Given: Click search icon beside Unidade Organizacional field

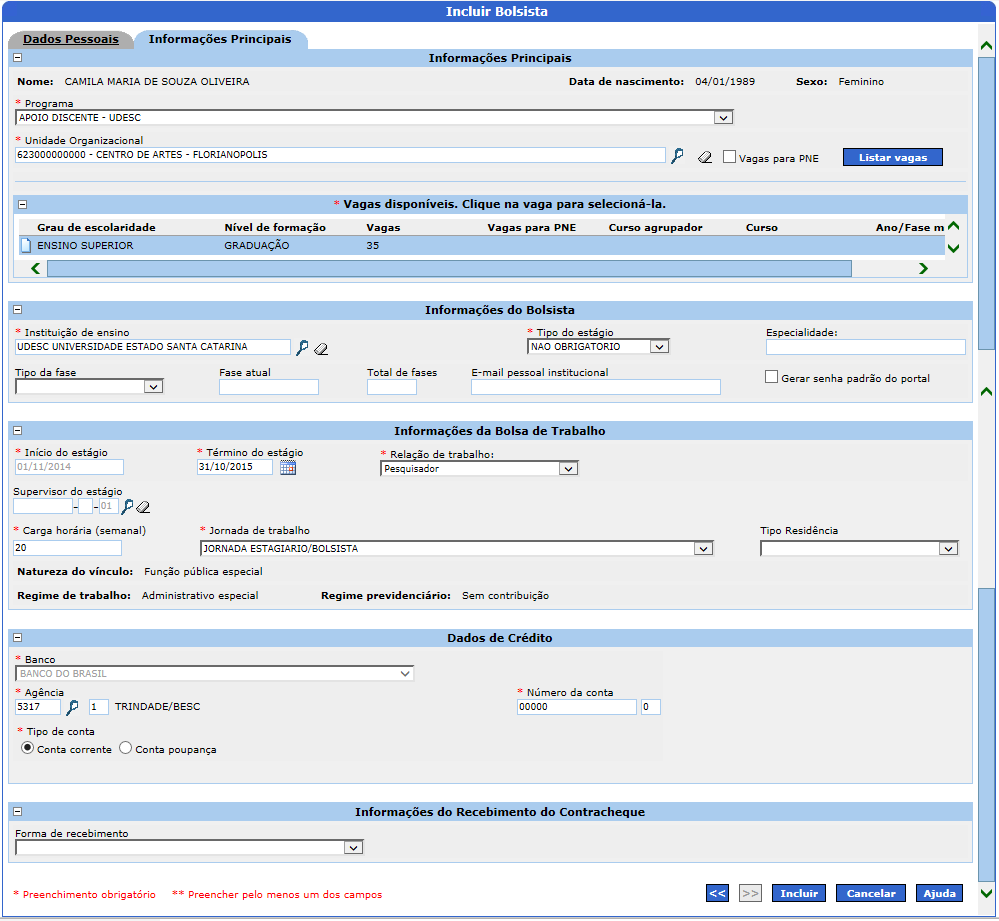Looking at the screenshot, I should coord(677,156).
